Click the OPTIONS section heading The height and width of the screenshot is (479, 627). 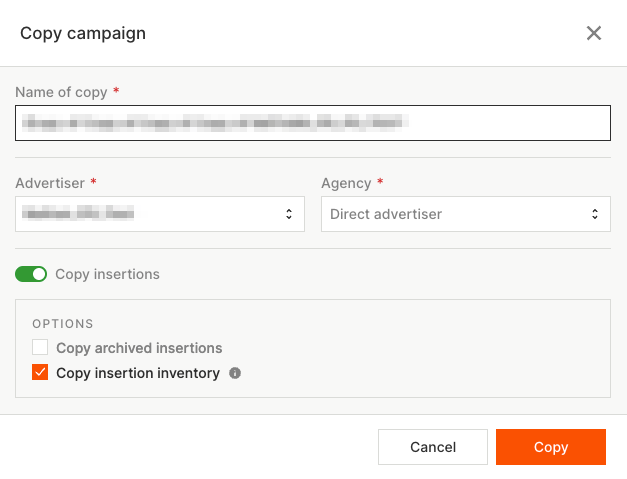click(63, 324)
